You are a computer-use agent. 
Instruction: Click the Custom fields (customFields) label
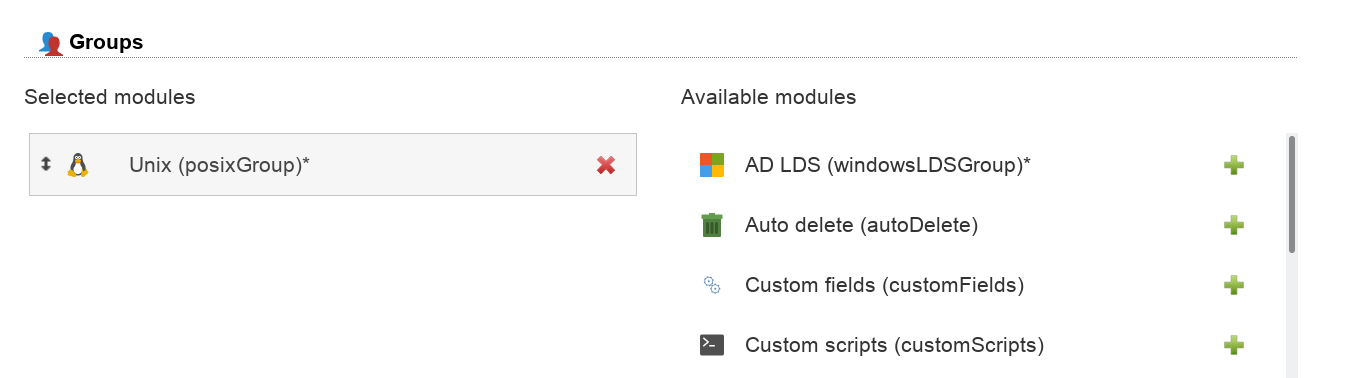[884, 285]
